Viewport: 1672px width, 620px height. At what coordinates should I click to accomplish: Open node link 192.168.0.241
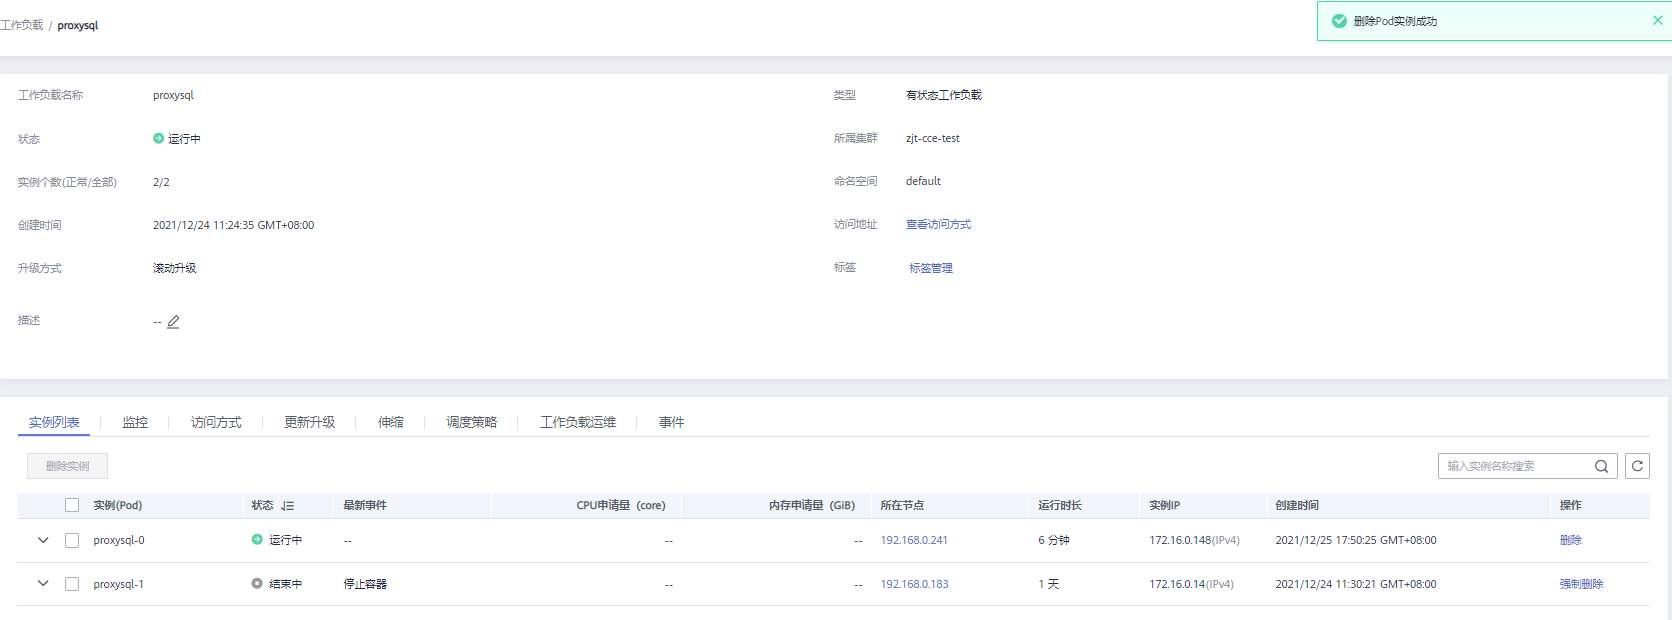click(x=914, y=540)
